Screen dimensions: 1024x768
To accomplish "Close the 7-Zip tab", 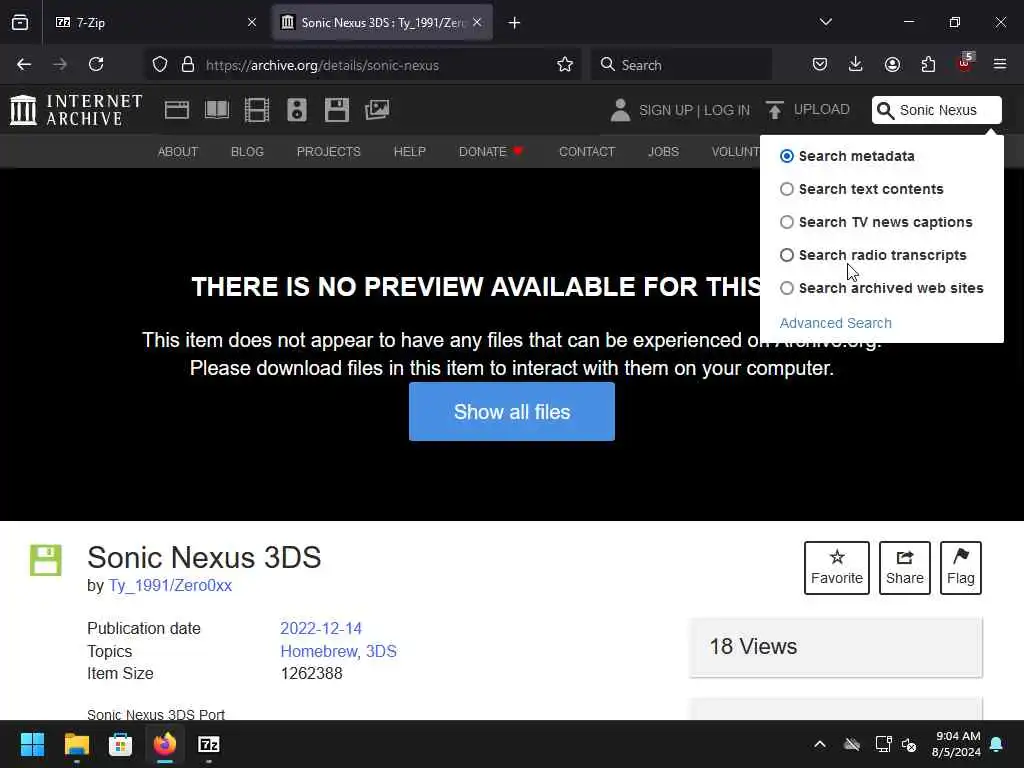I will 252,23.
